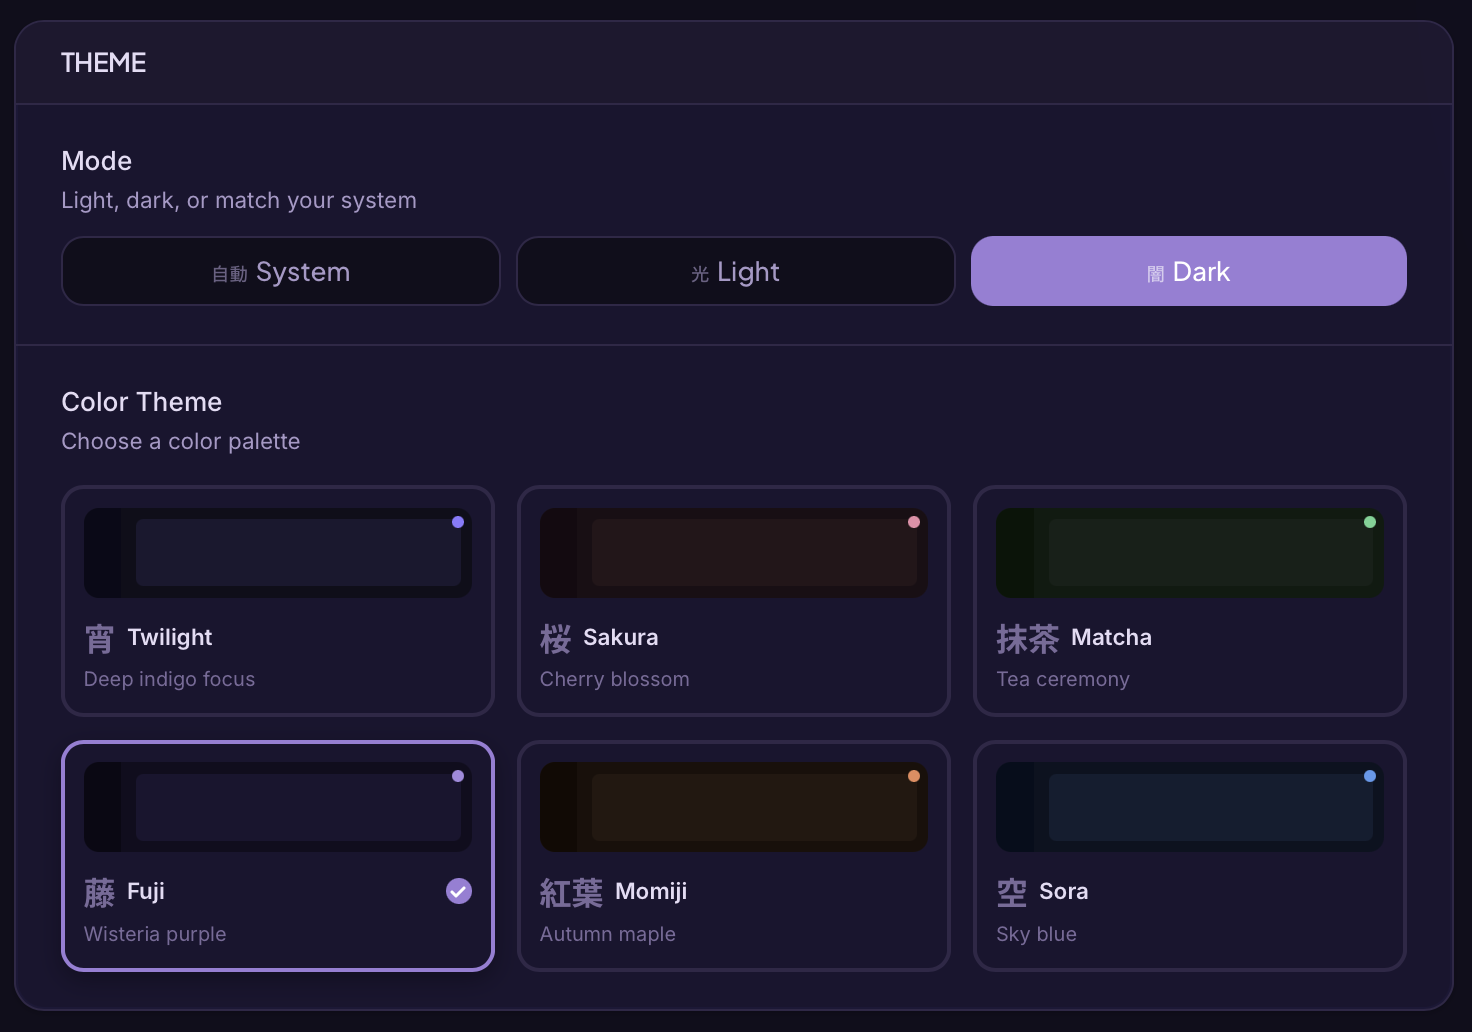The width and height of the screenshot is (1472, 1032).
Task: Select the Matcha tea ceremony theme
Action: 1189,602
